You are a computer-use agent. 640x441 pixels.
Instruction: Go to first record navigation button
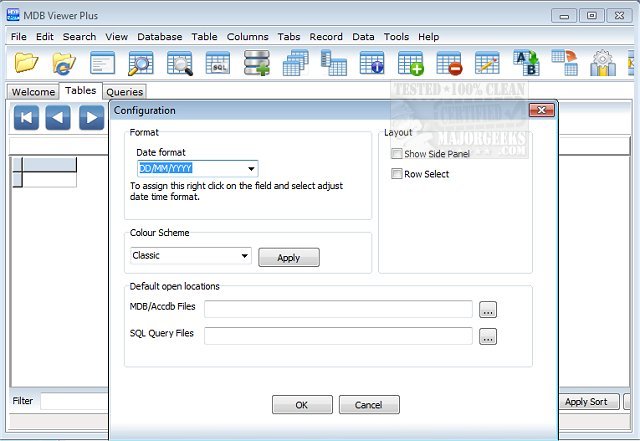26,118
